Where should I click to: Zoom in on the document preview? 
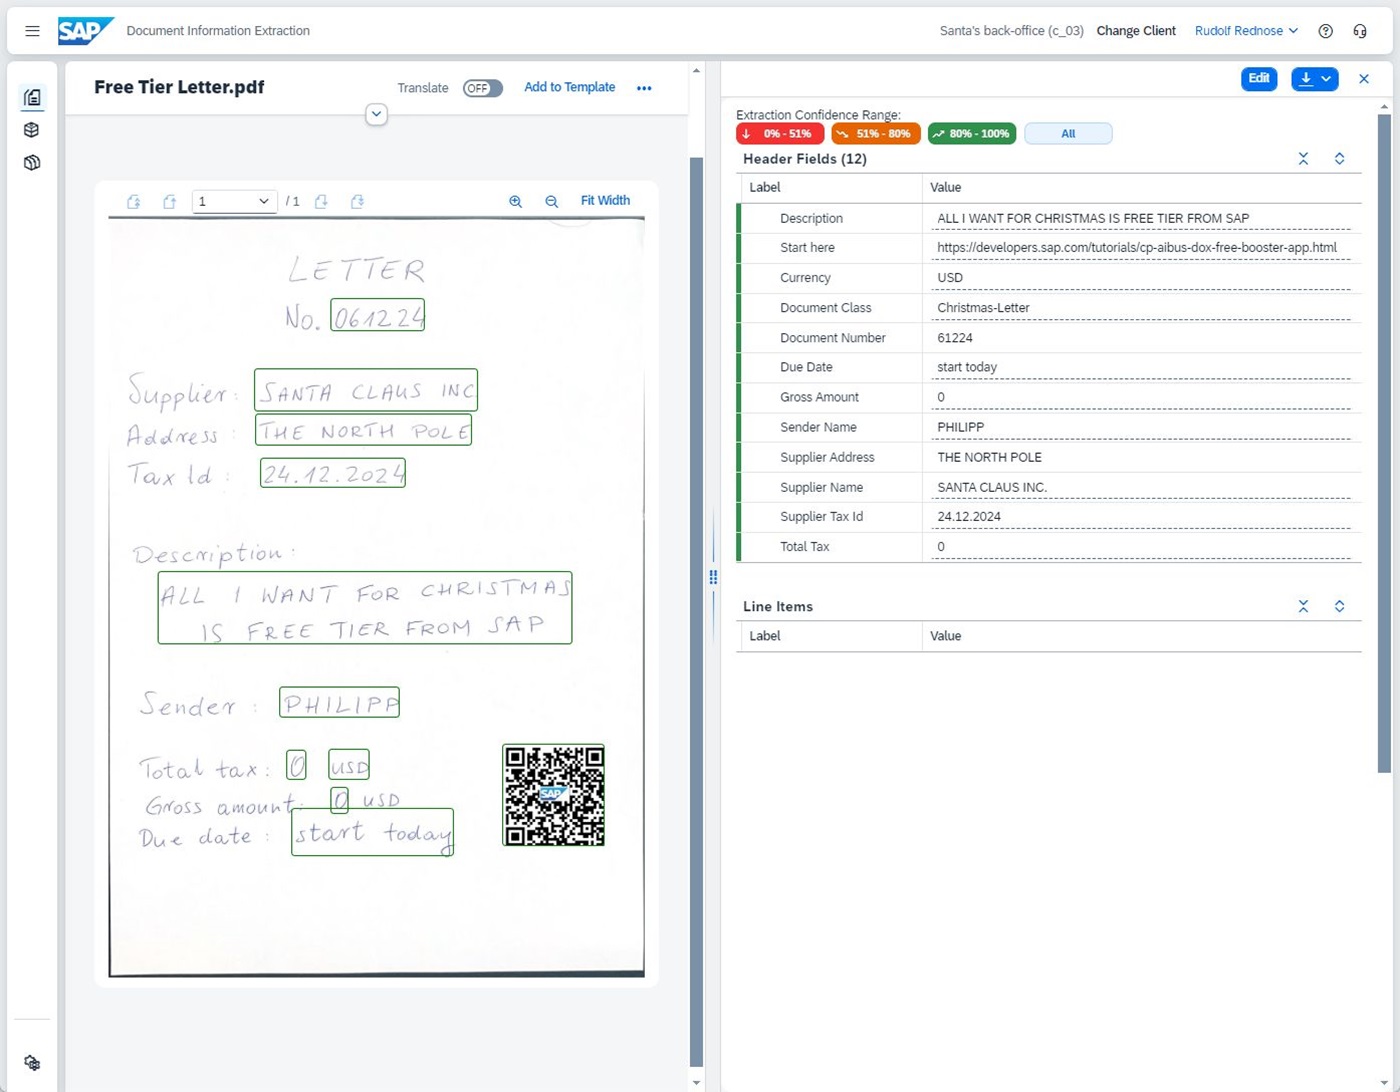(x=516, y=201)
